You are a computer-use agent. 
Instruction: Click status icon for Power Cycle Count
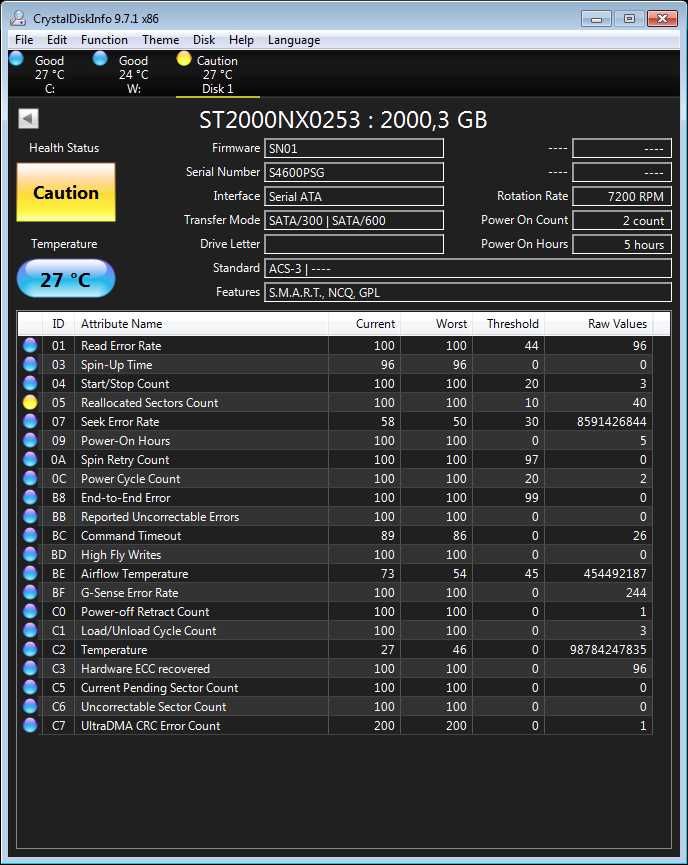[x=30, y=479]
